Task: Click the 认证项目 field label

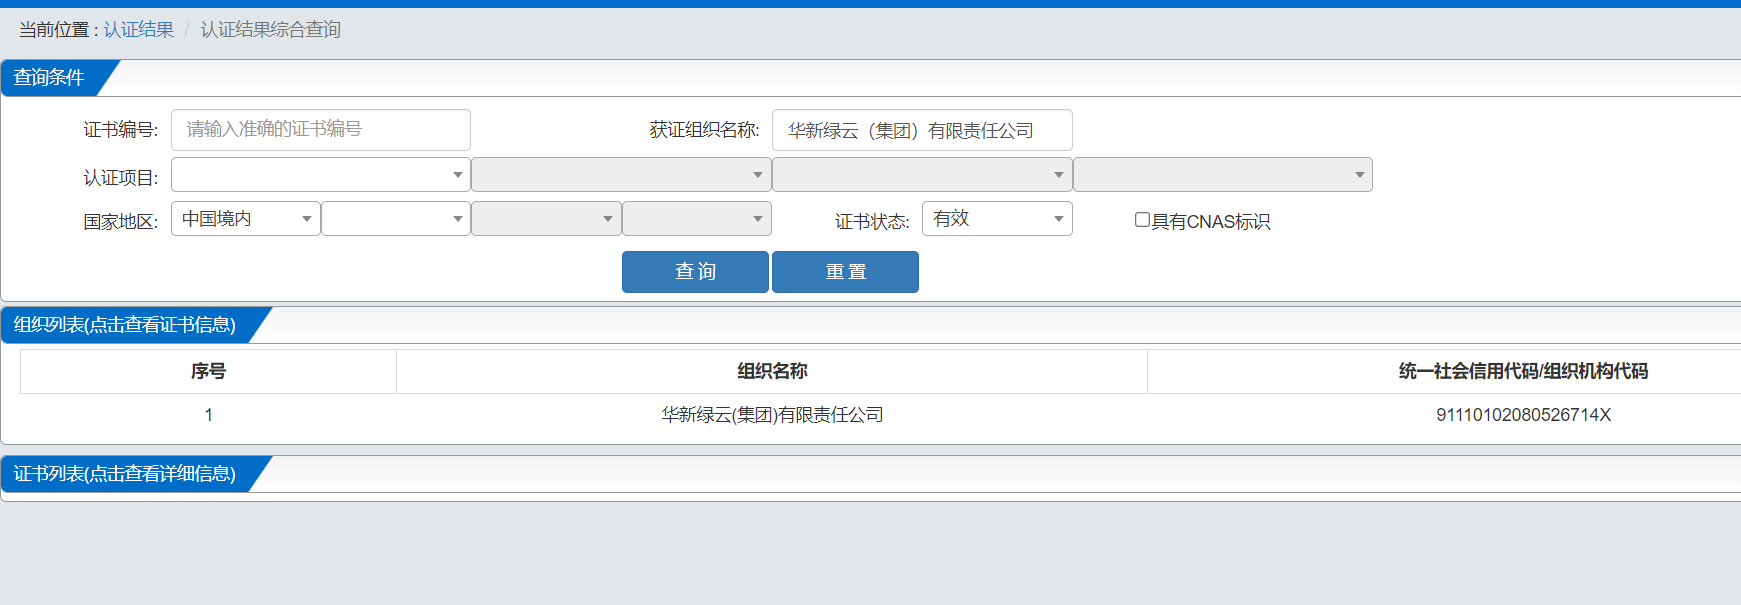Action: (x=121, y=178)
